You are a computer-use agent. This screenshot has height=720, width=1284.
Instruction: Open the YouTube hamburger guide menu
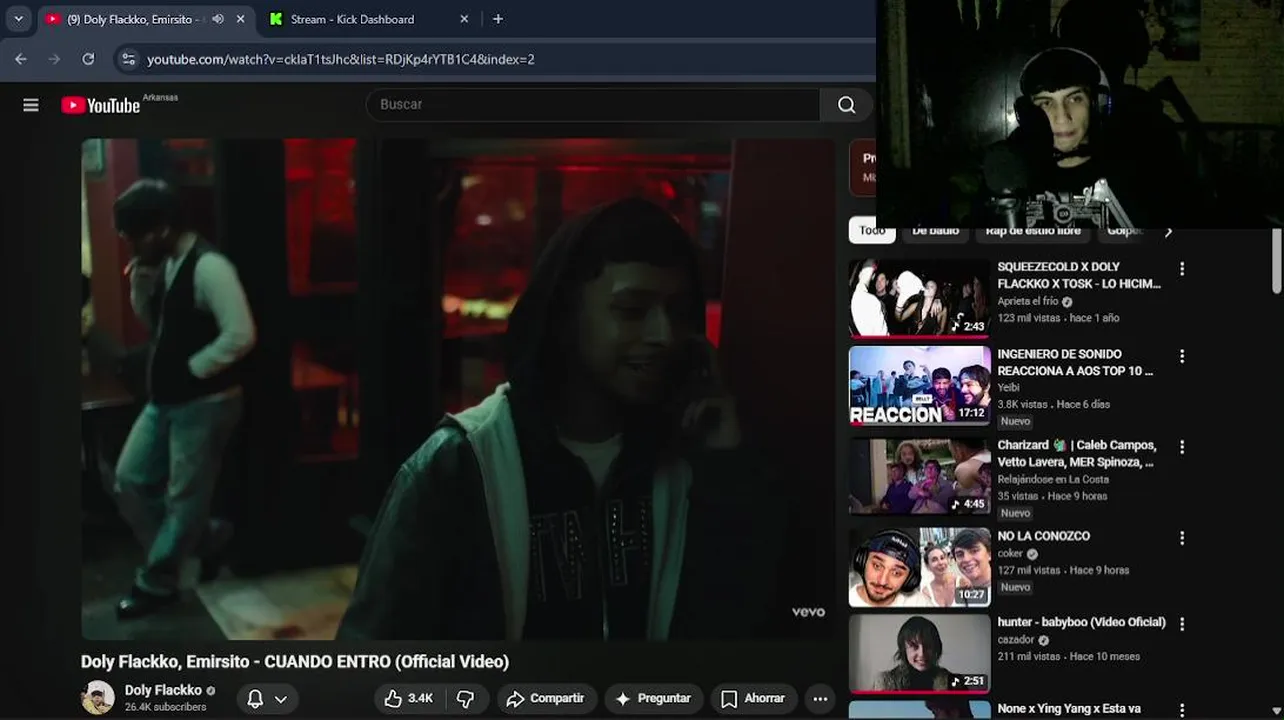31,105
